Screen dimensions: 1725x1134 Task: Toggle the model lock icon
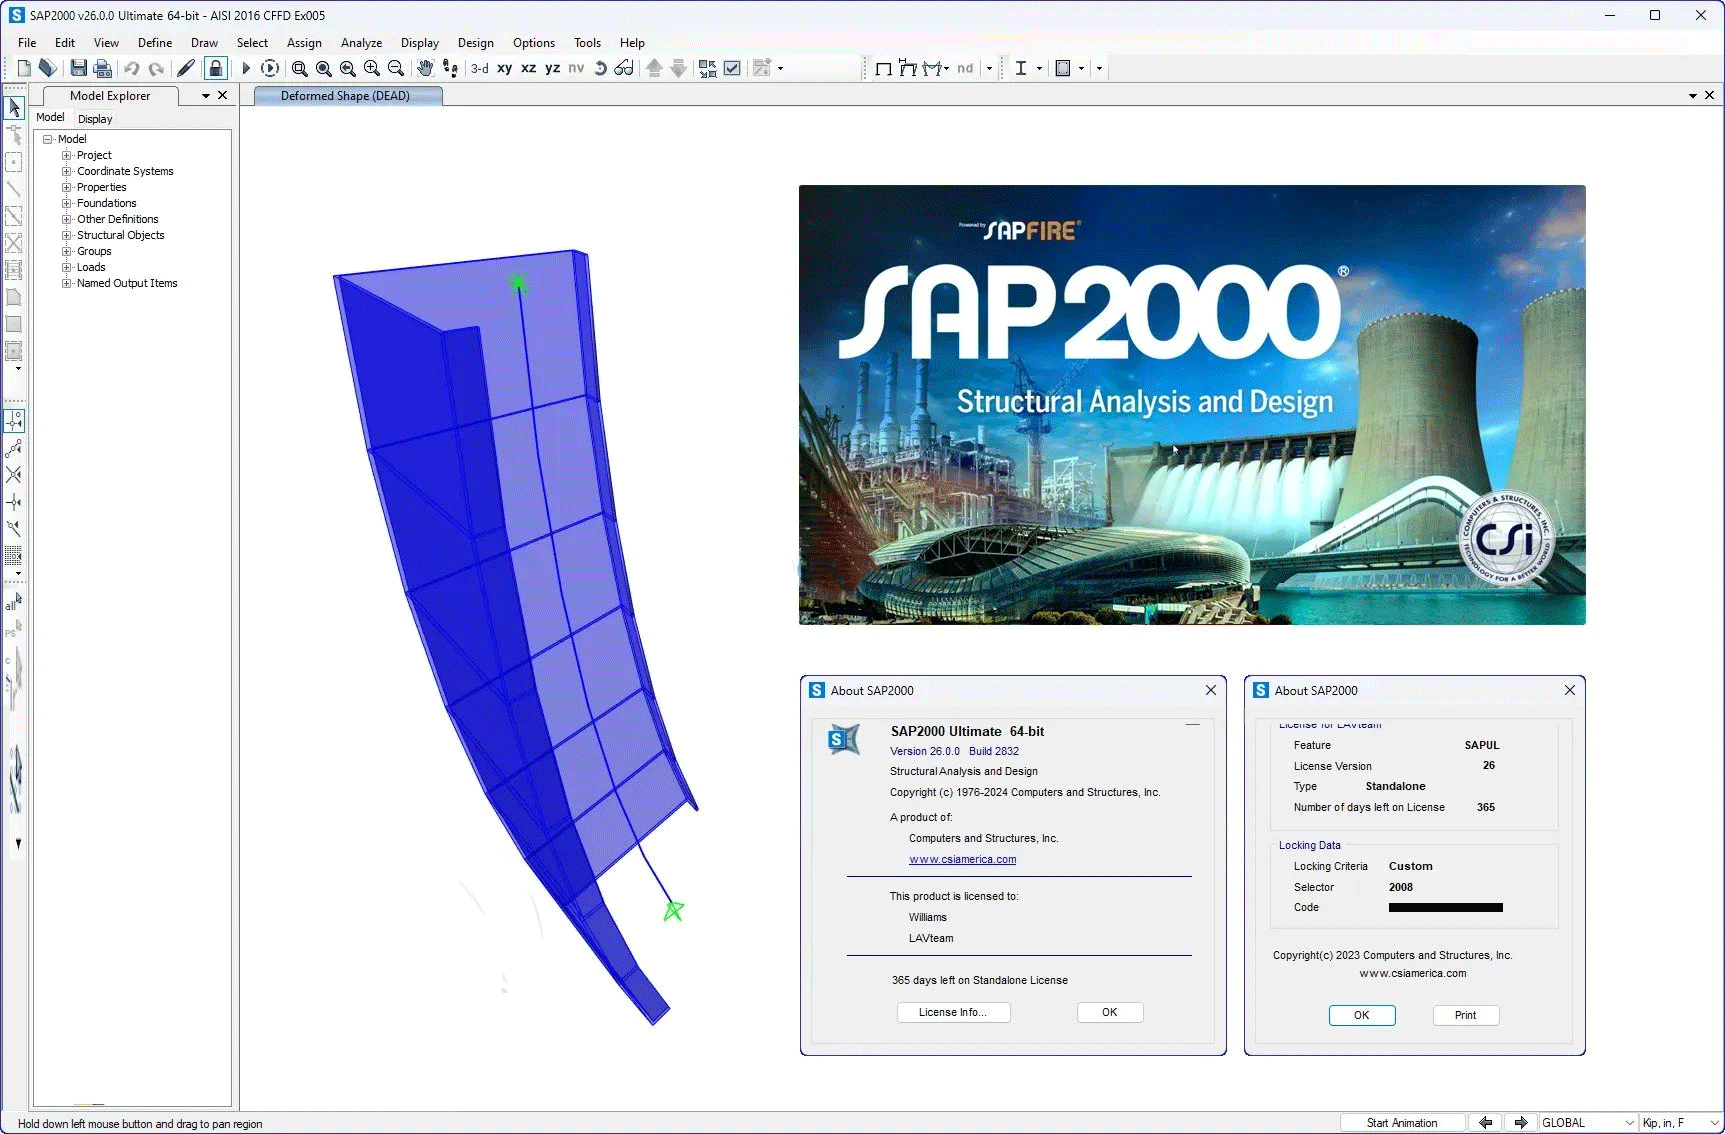pyautogui.click(x=215, y=68)
